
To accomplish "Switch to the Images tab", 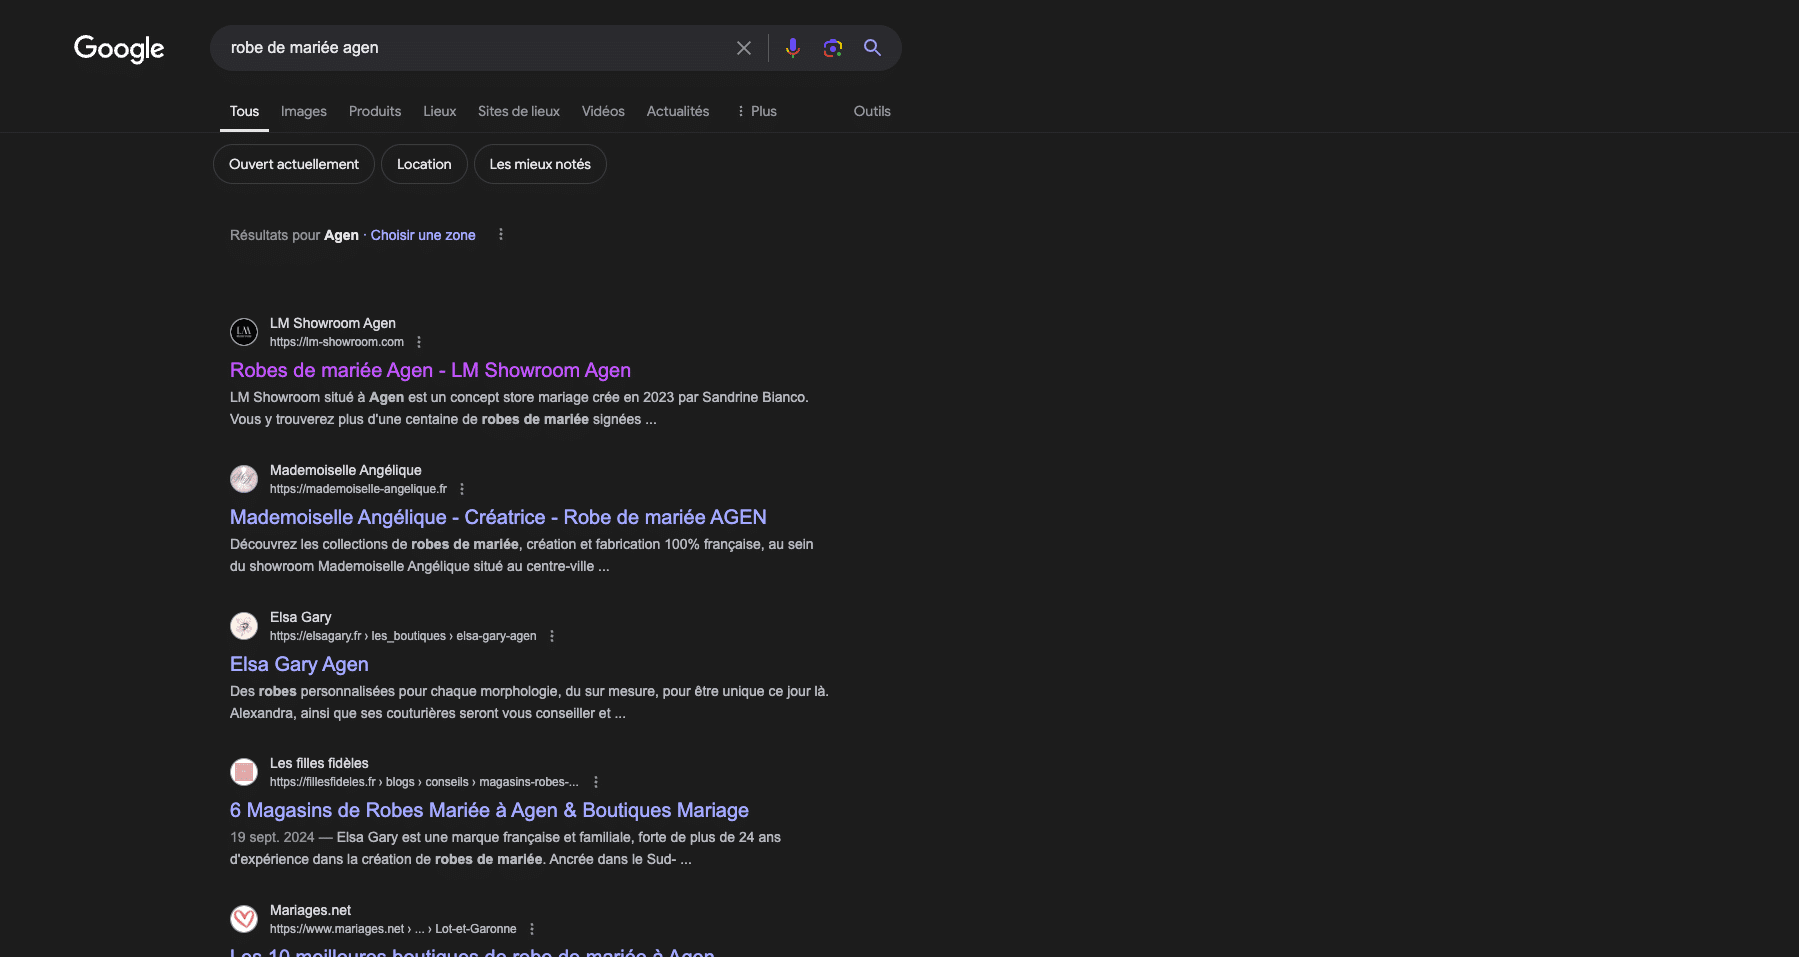I will [303, 111].
